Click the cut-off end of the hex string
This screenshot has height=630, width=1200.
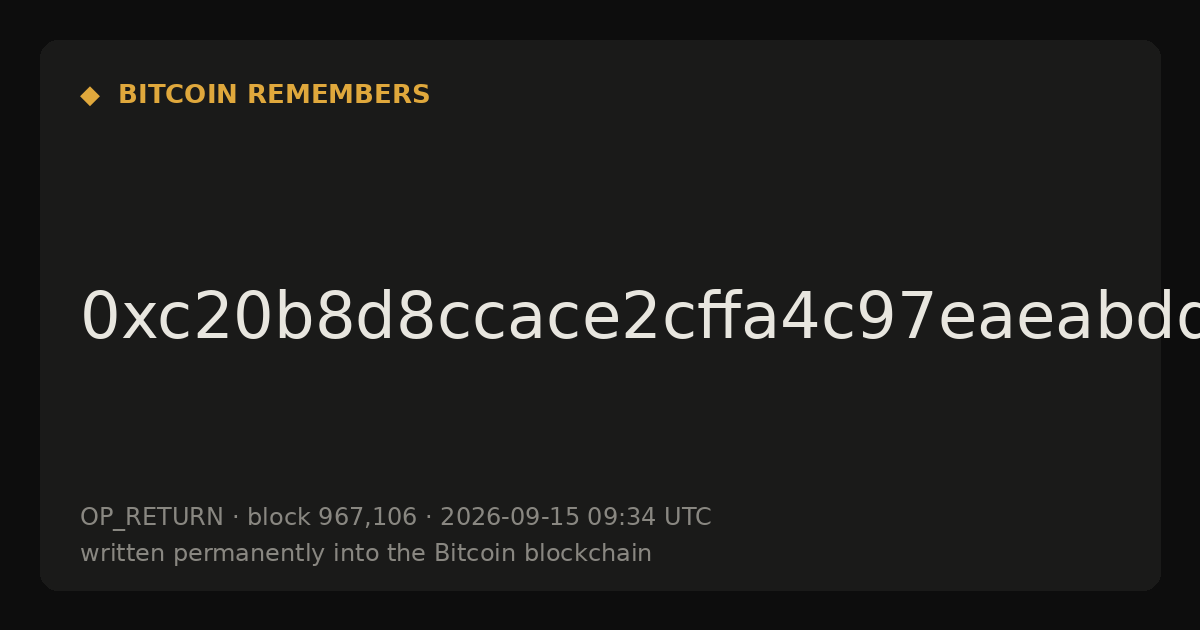1181,318
